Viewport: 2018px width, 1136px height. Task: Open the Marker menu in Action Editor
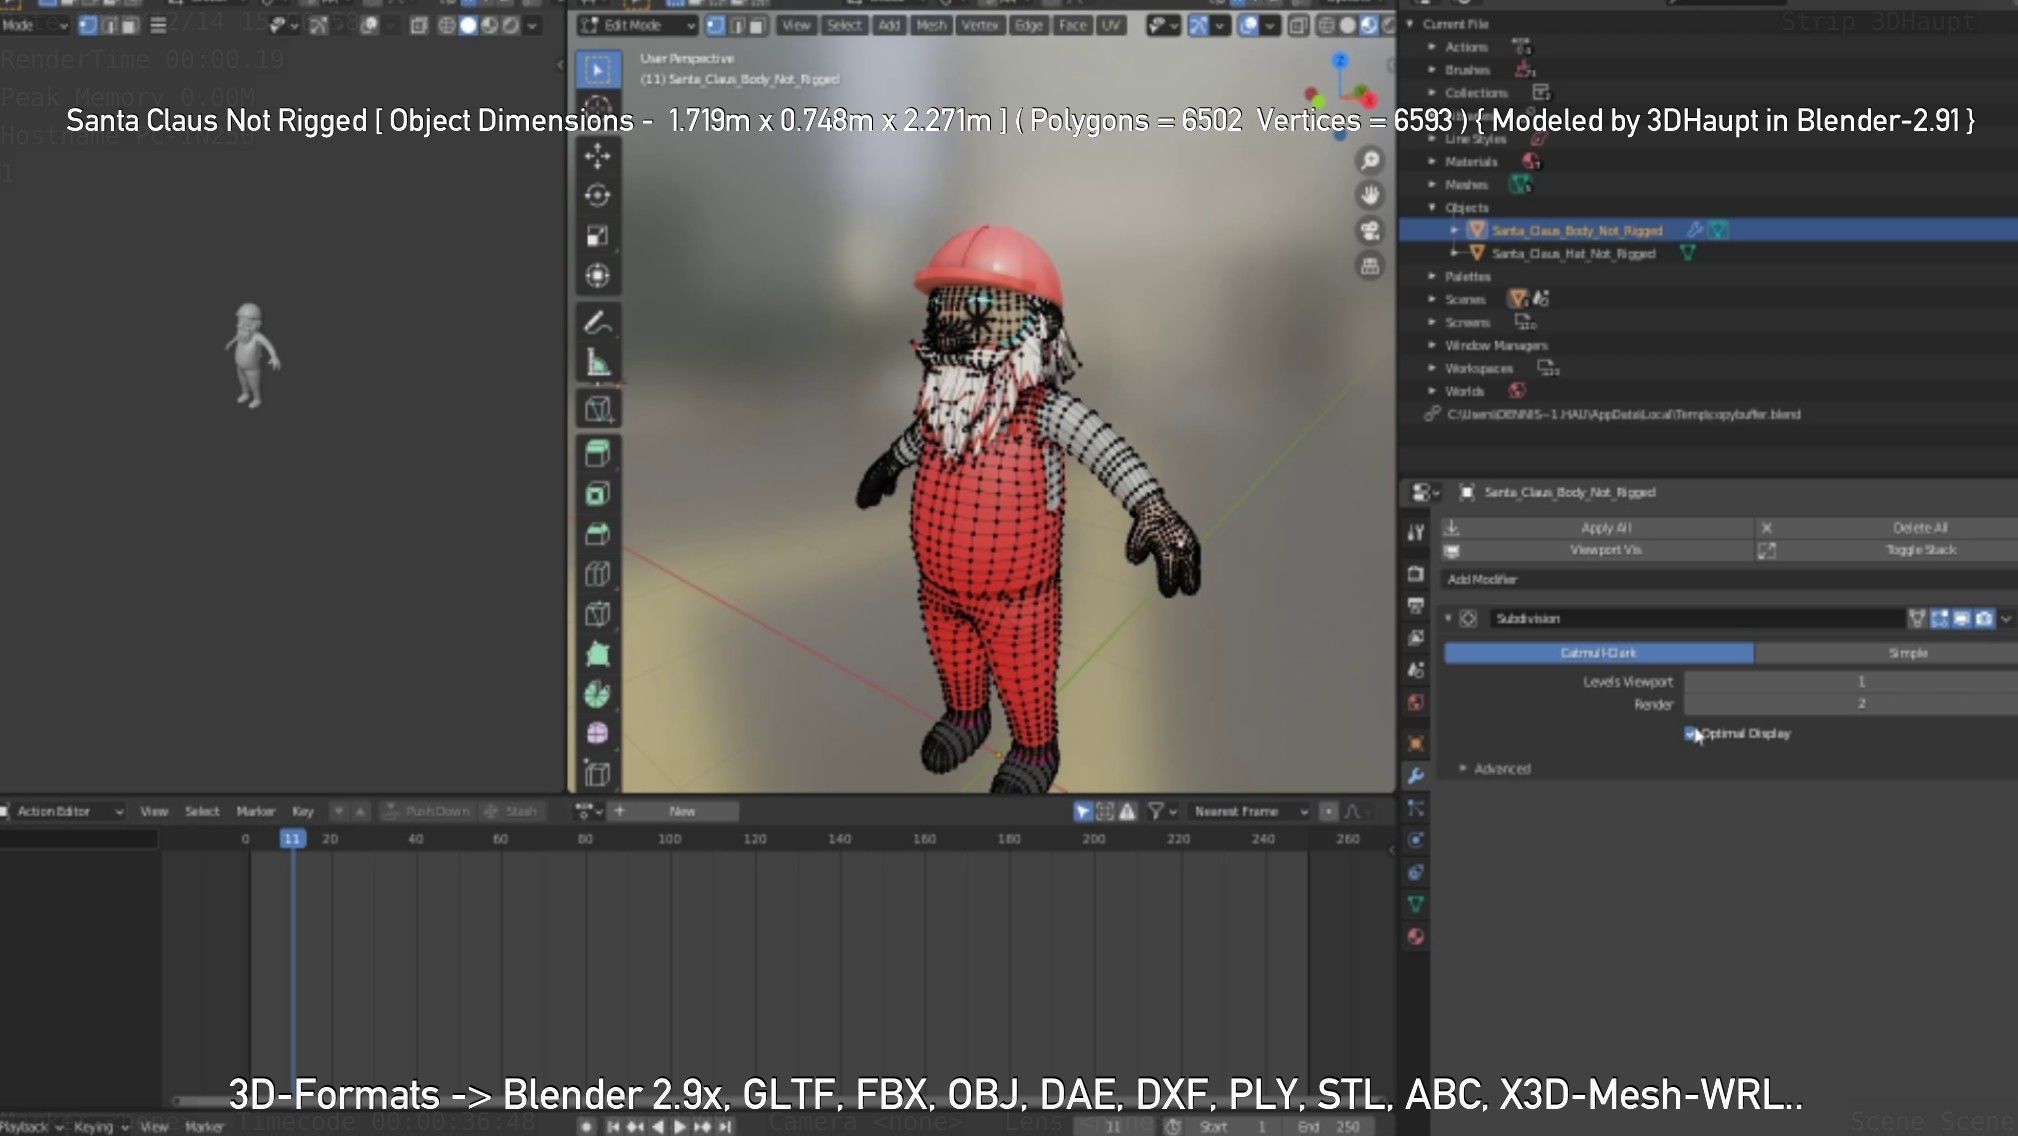(256, 812)
